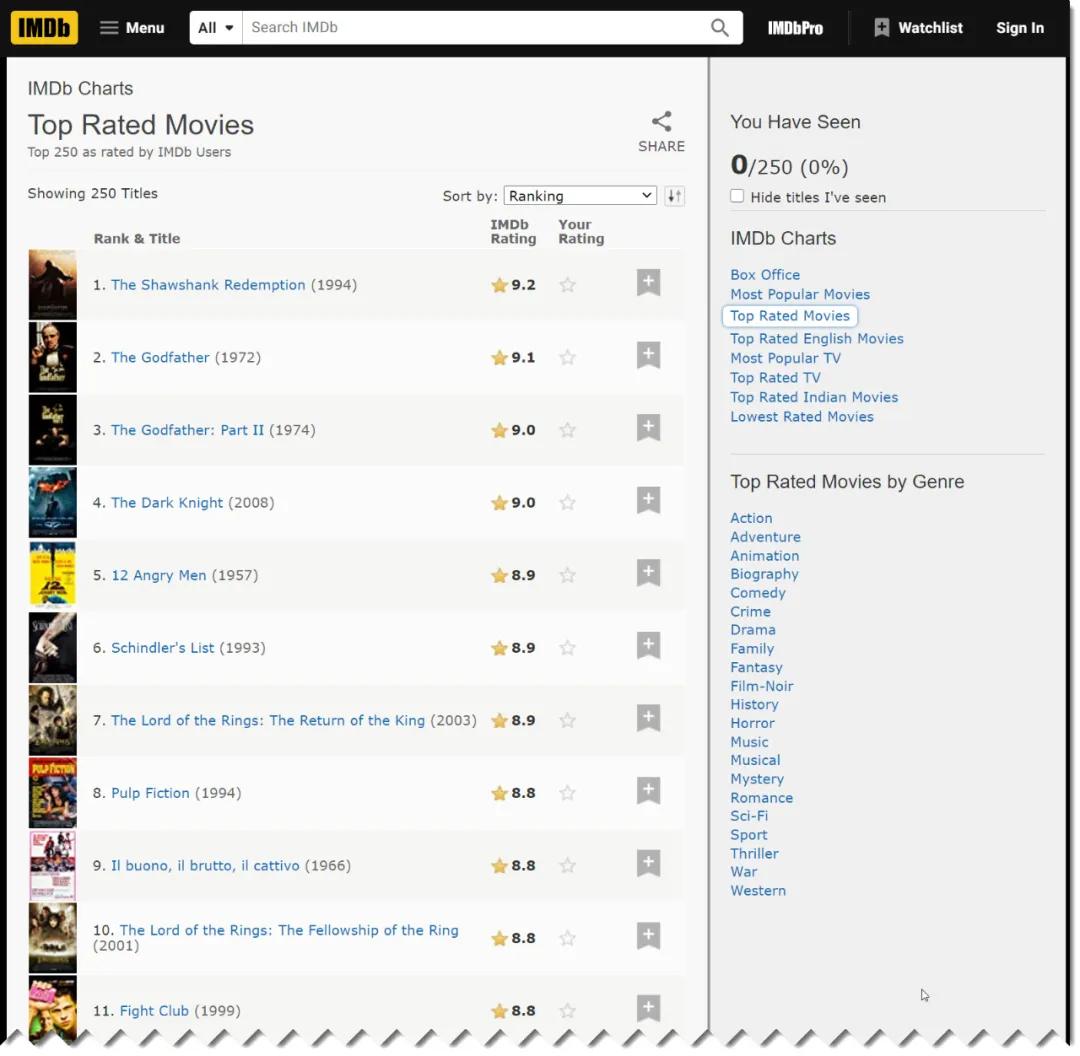Click 12 Angry Men poster thumbnail
The width and height of the screenshot is (1080, 1056).
click(52, 575)
